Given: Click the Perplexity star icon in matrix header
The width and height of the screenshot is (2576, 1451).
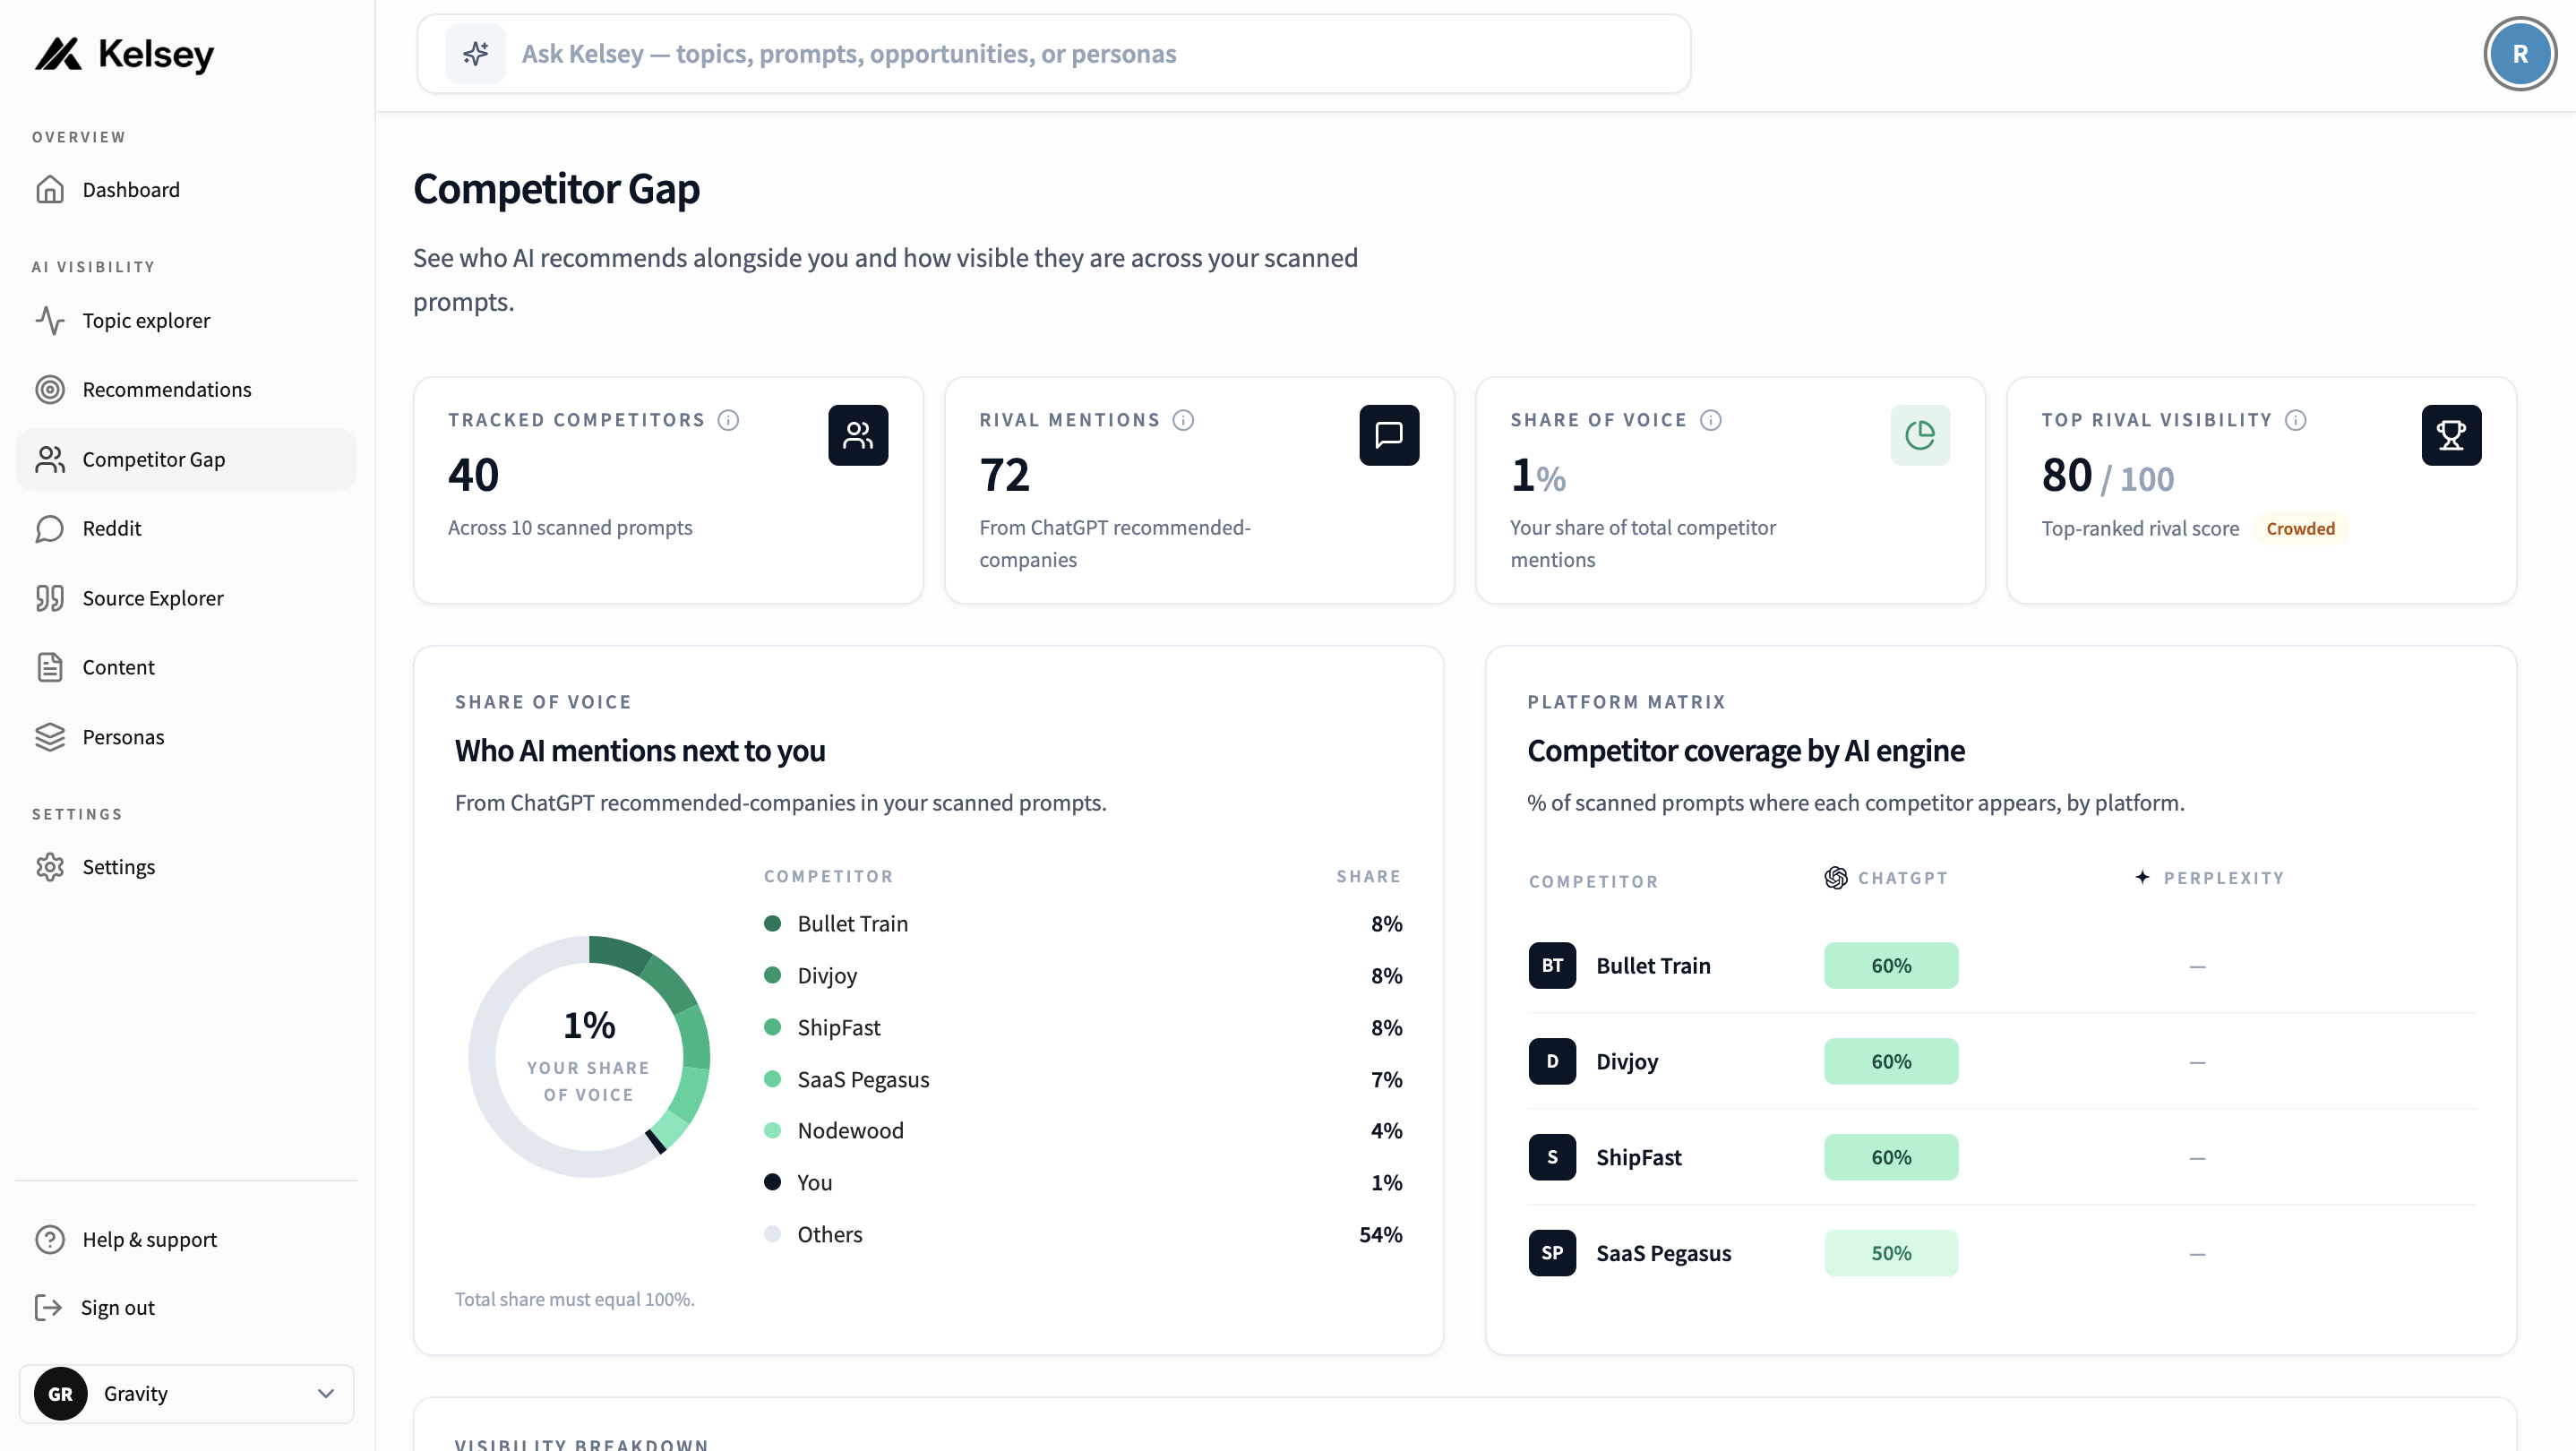Looking at the screenshot, I should 2141,877.
